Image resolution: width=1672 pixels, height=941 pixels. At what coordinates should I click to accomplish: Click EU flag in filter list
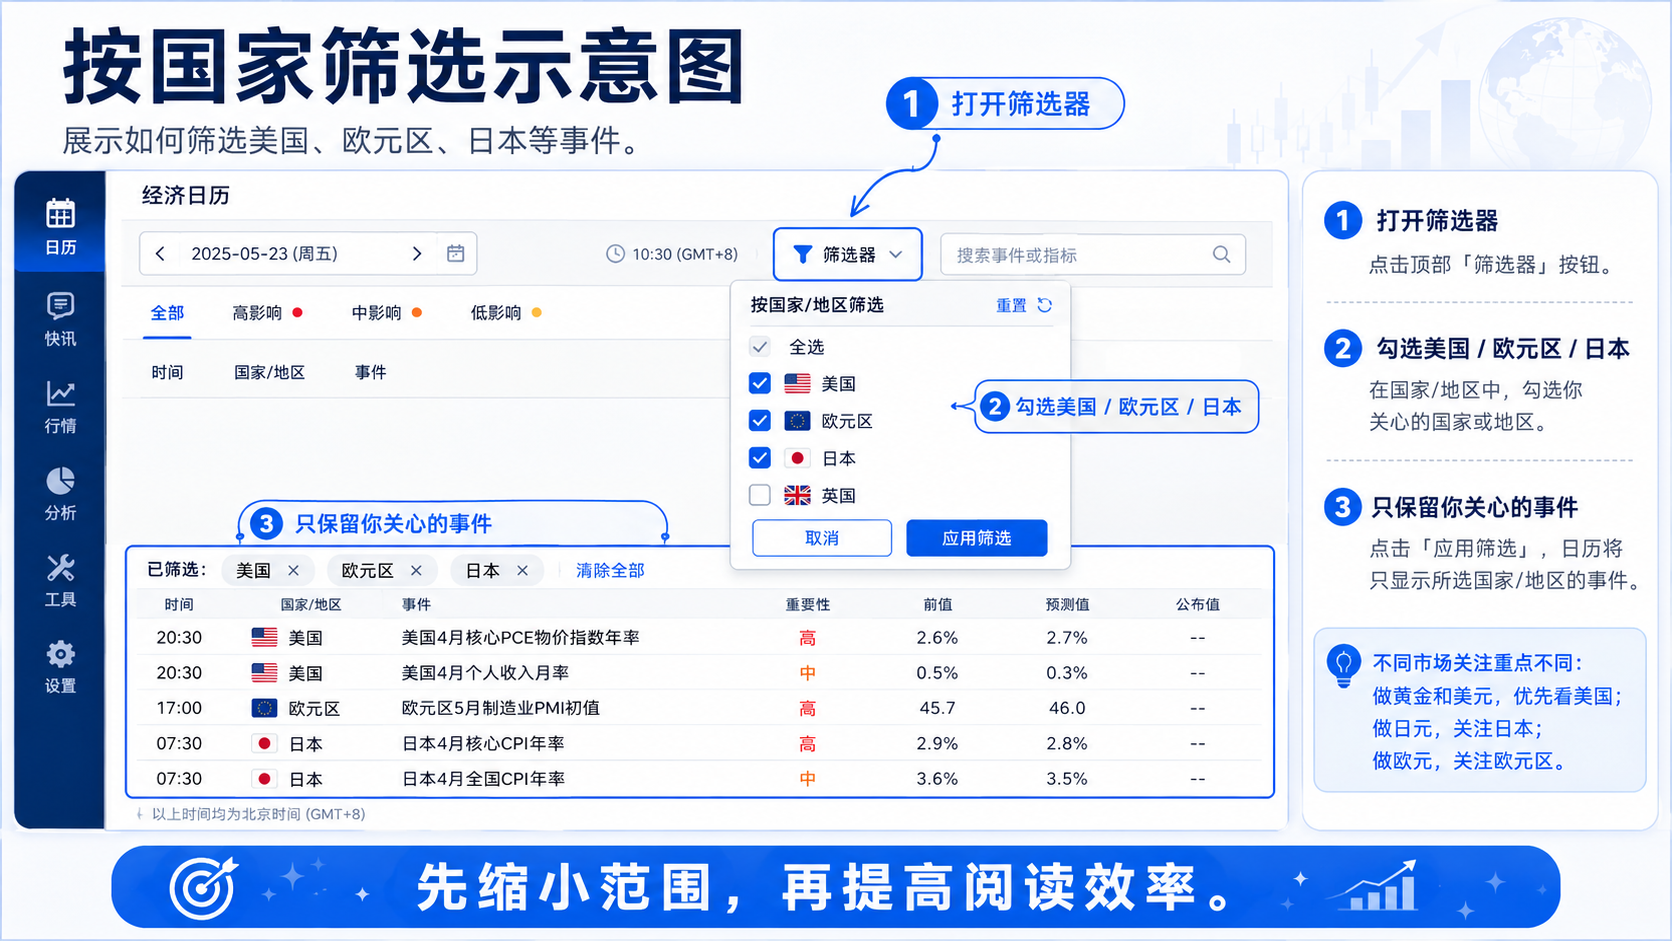pyautogui.click(x=797, y=421)
